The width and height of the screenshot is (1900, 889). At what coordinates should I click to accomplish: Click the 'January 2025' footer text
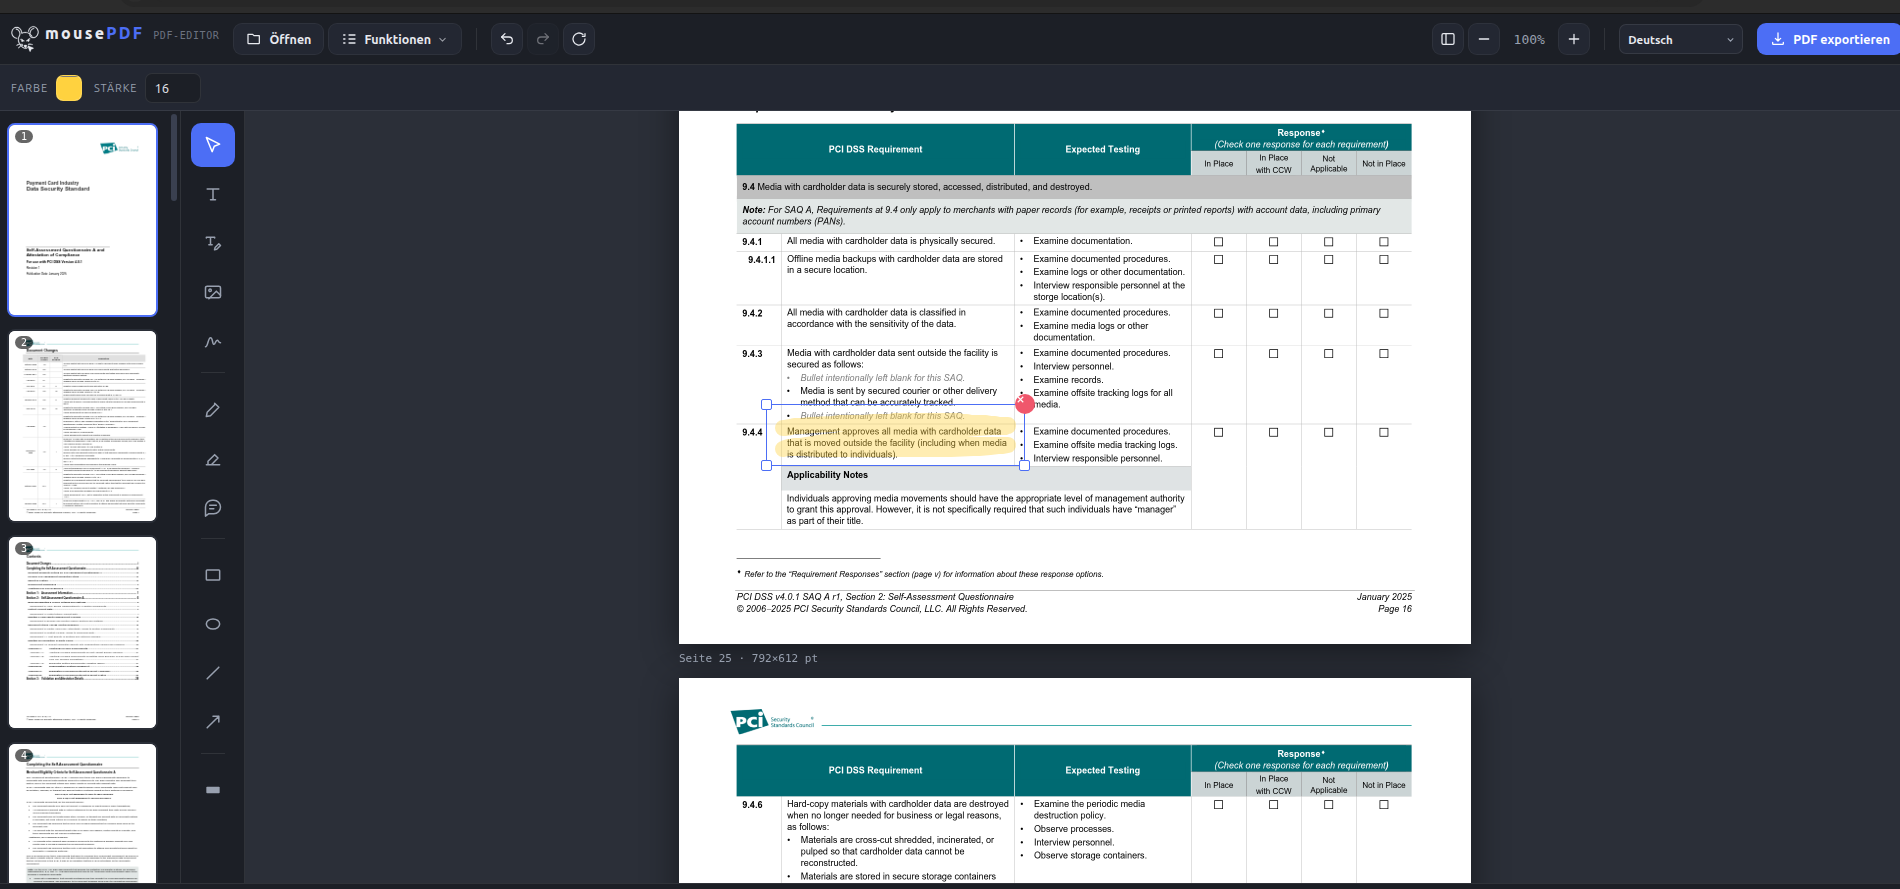[x=1384, y=597]
